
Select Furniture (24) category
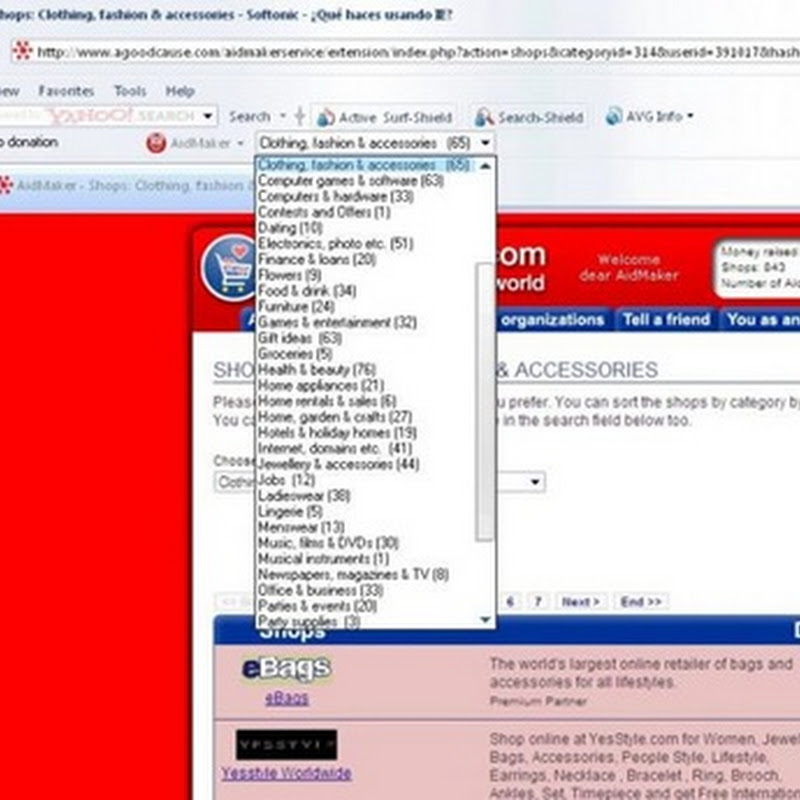(296, 307)
